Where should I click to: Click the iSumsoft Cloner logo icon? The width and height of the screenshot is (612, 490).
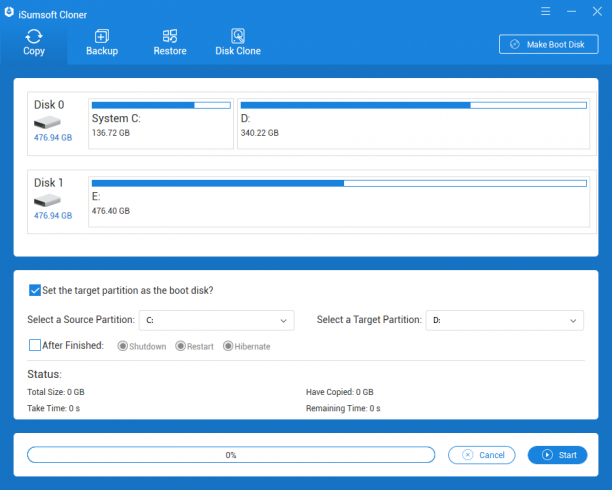[x=9, y=12]
